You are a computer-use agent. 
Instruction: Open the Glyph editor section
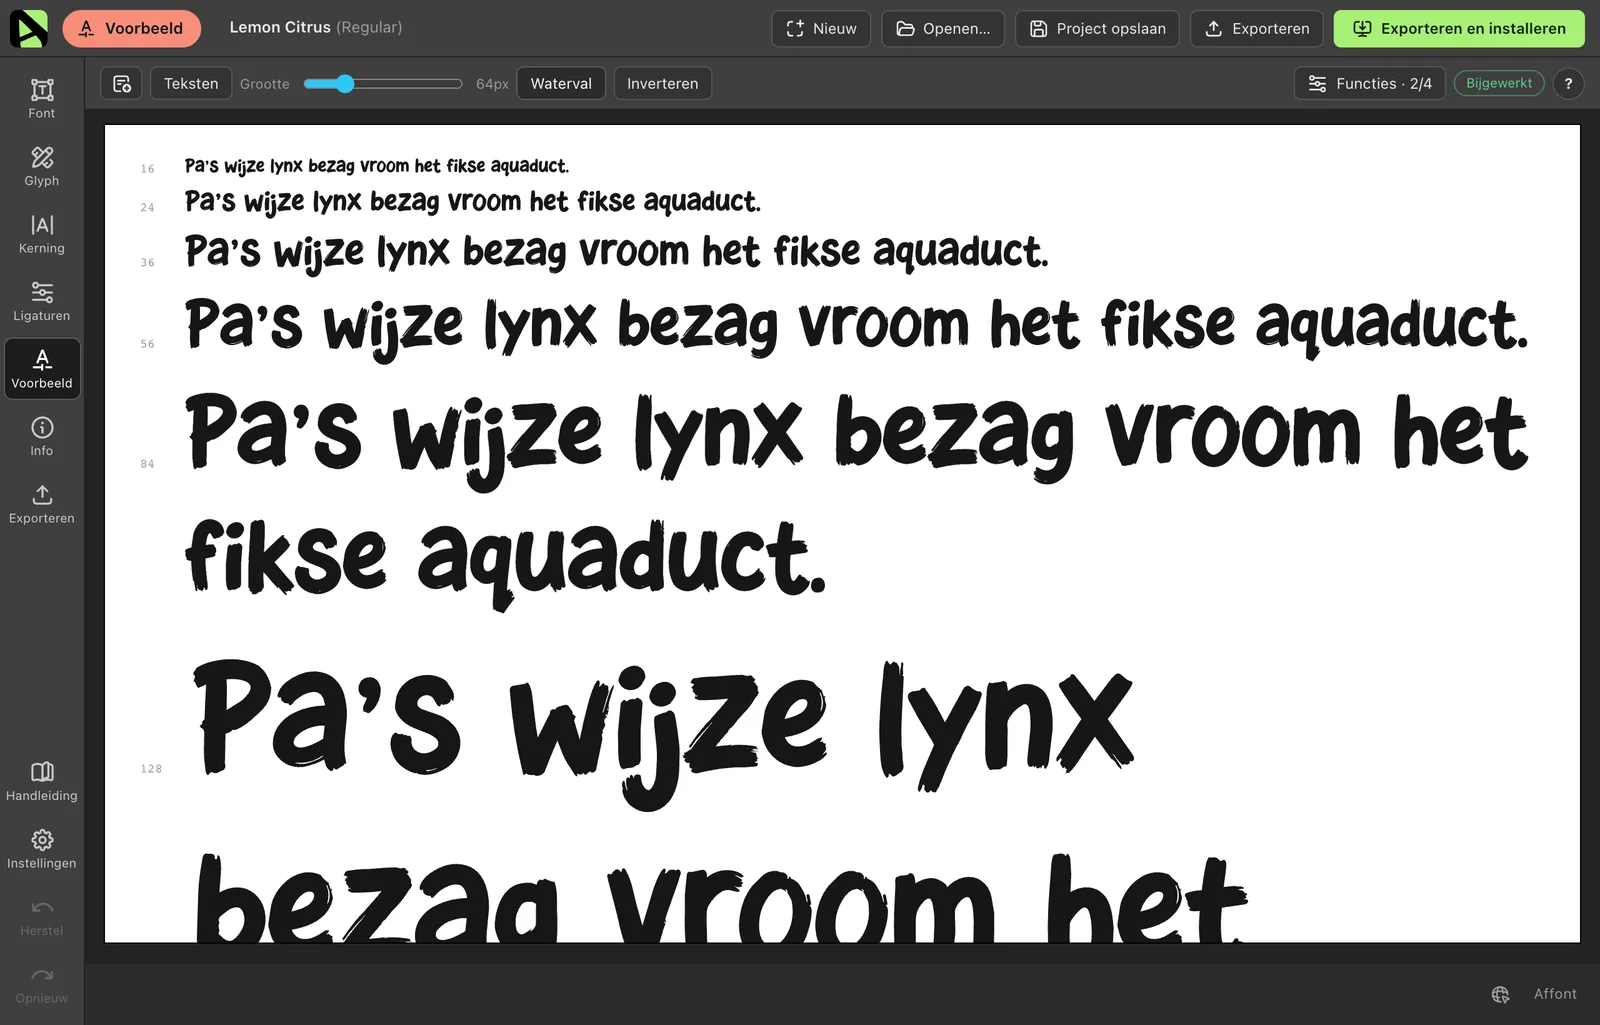(x=42, y=166)
